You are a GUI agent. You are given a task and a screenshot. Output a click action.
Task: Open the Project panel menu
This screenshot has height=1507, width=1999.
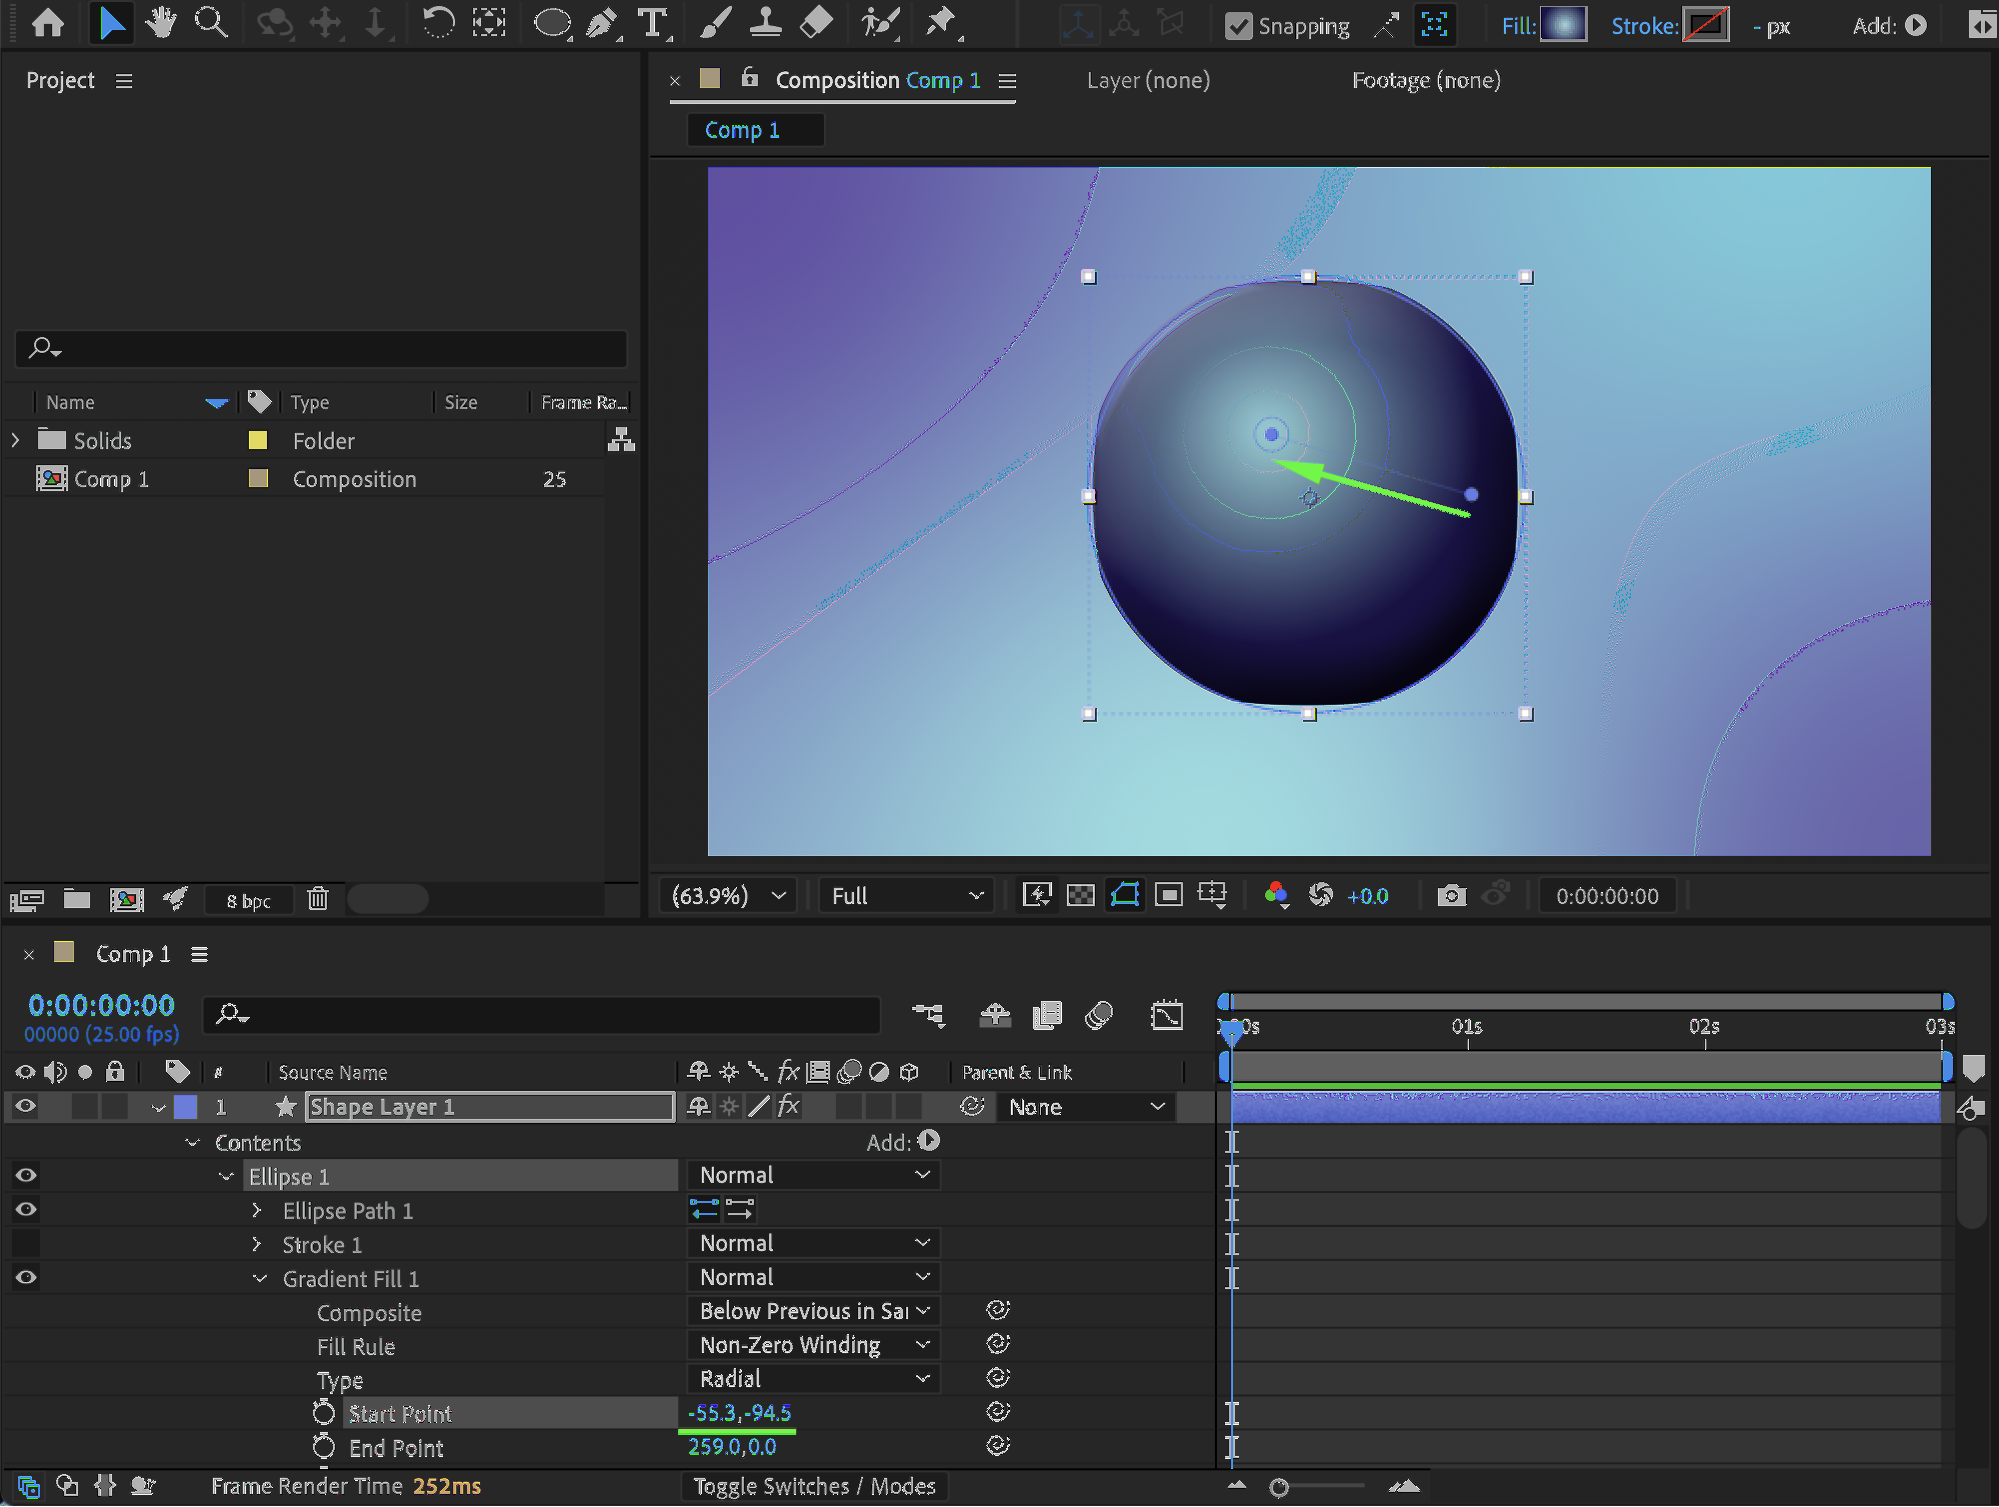pyautogui.click(x=124, y=81)
